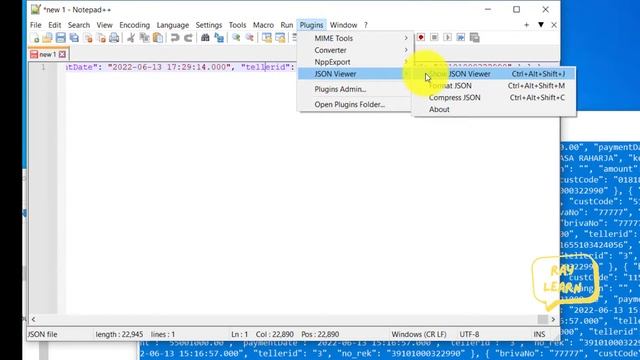The height and width of the screenshot is (360, 640).
Task: Click the Redo arrow icon
Action: point(188,38)
